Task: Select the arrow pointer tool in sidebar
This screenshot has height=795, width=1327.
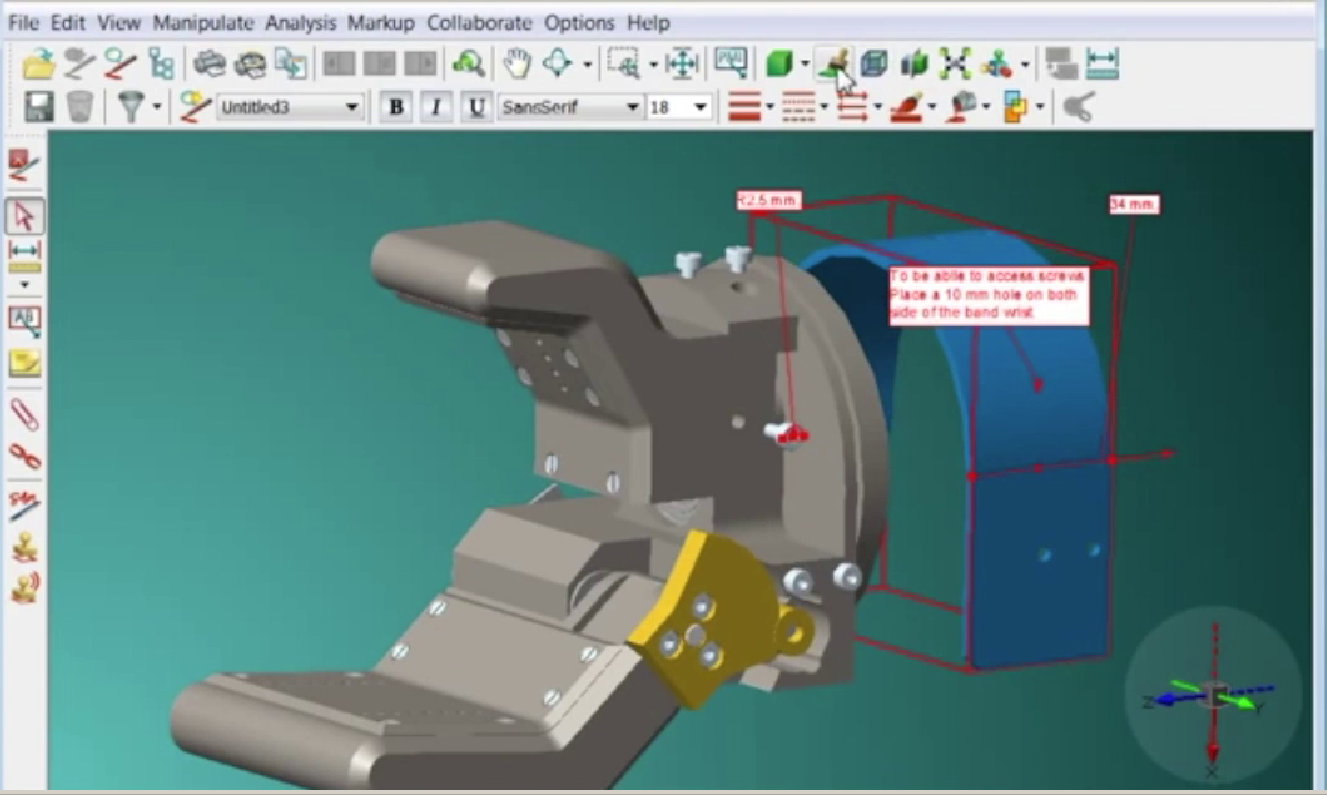Action: click(x=25, y=215)
